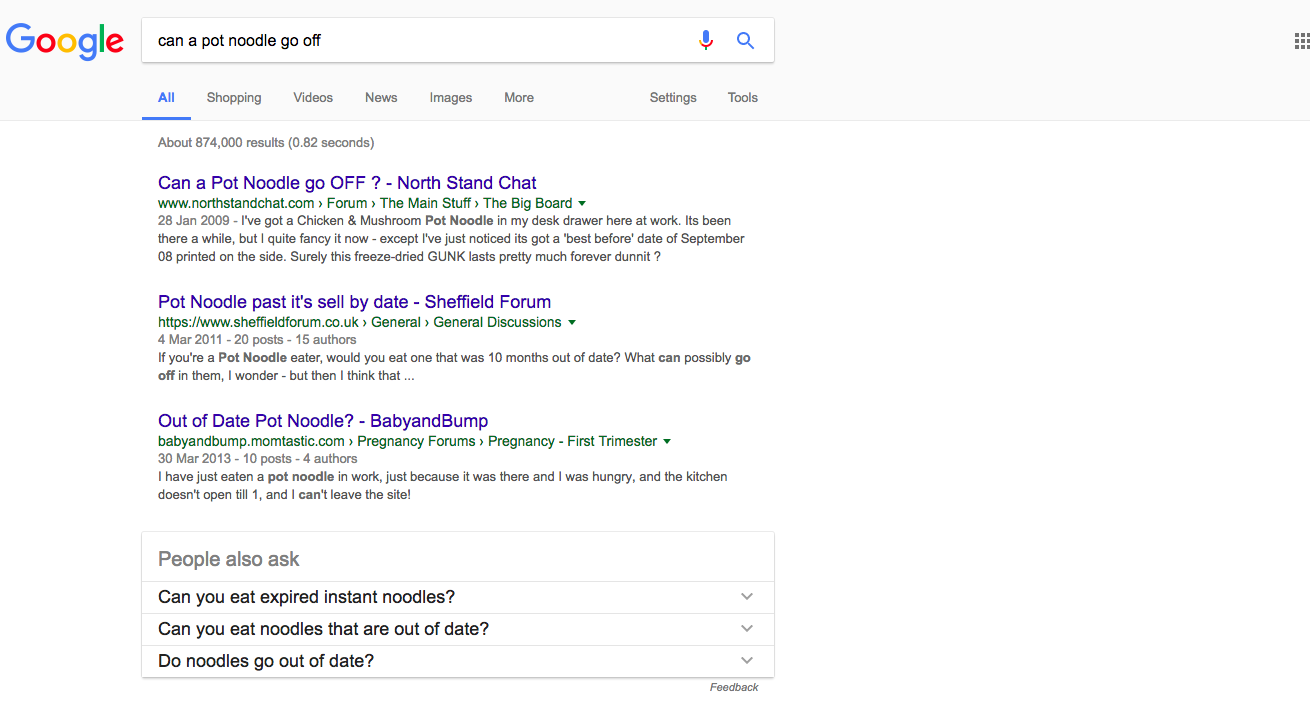The width and height of the screenshot is (1310, 708).
Task: Switch to the Shopping tab
Action: [234, 97]
